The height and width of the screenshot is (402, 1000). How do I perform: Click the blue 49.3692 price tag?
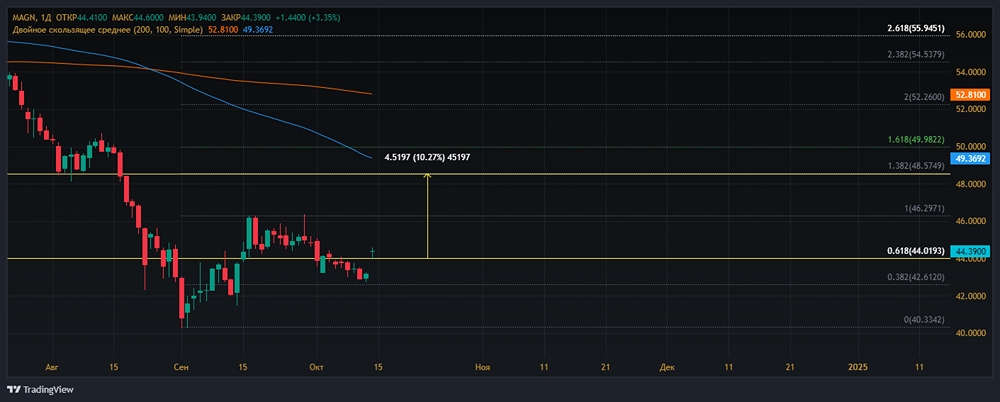click(x=968, y=158)
